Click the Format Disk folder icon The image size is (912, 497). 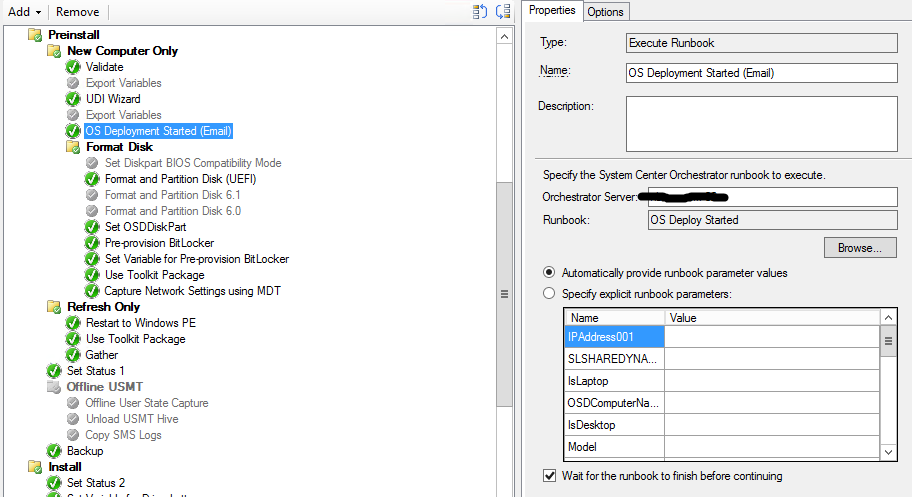(73, 147)
